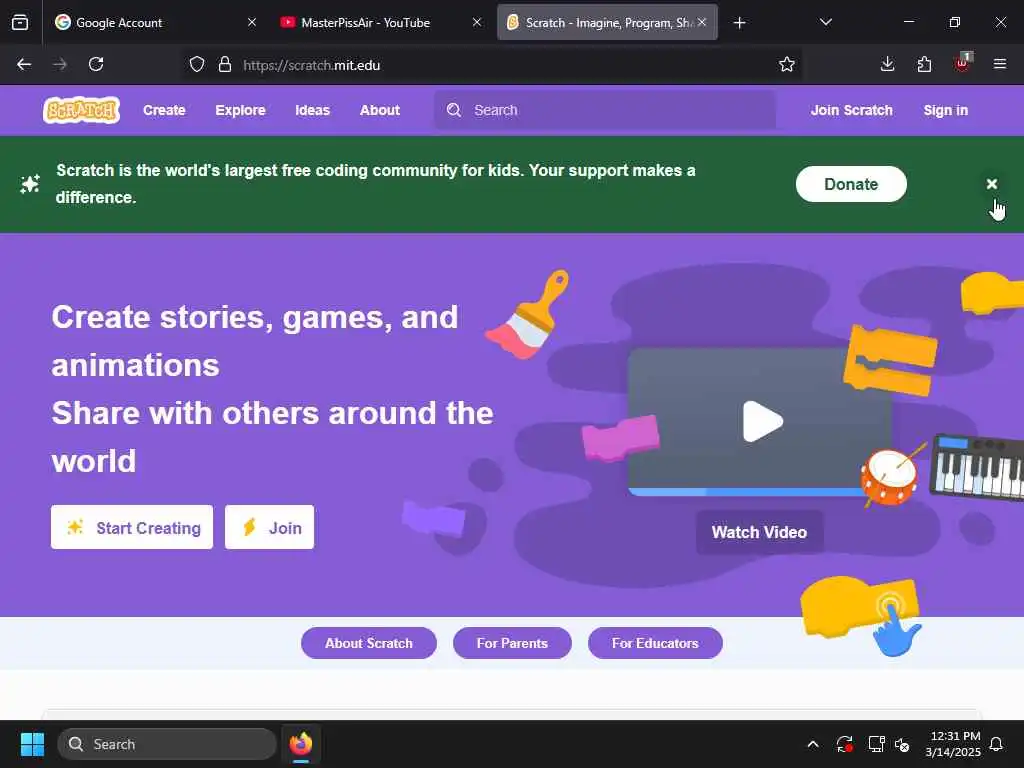Click the browser forward arrow
1024x768 pixels.
click(x=60, y=64)
